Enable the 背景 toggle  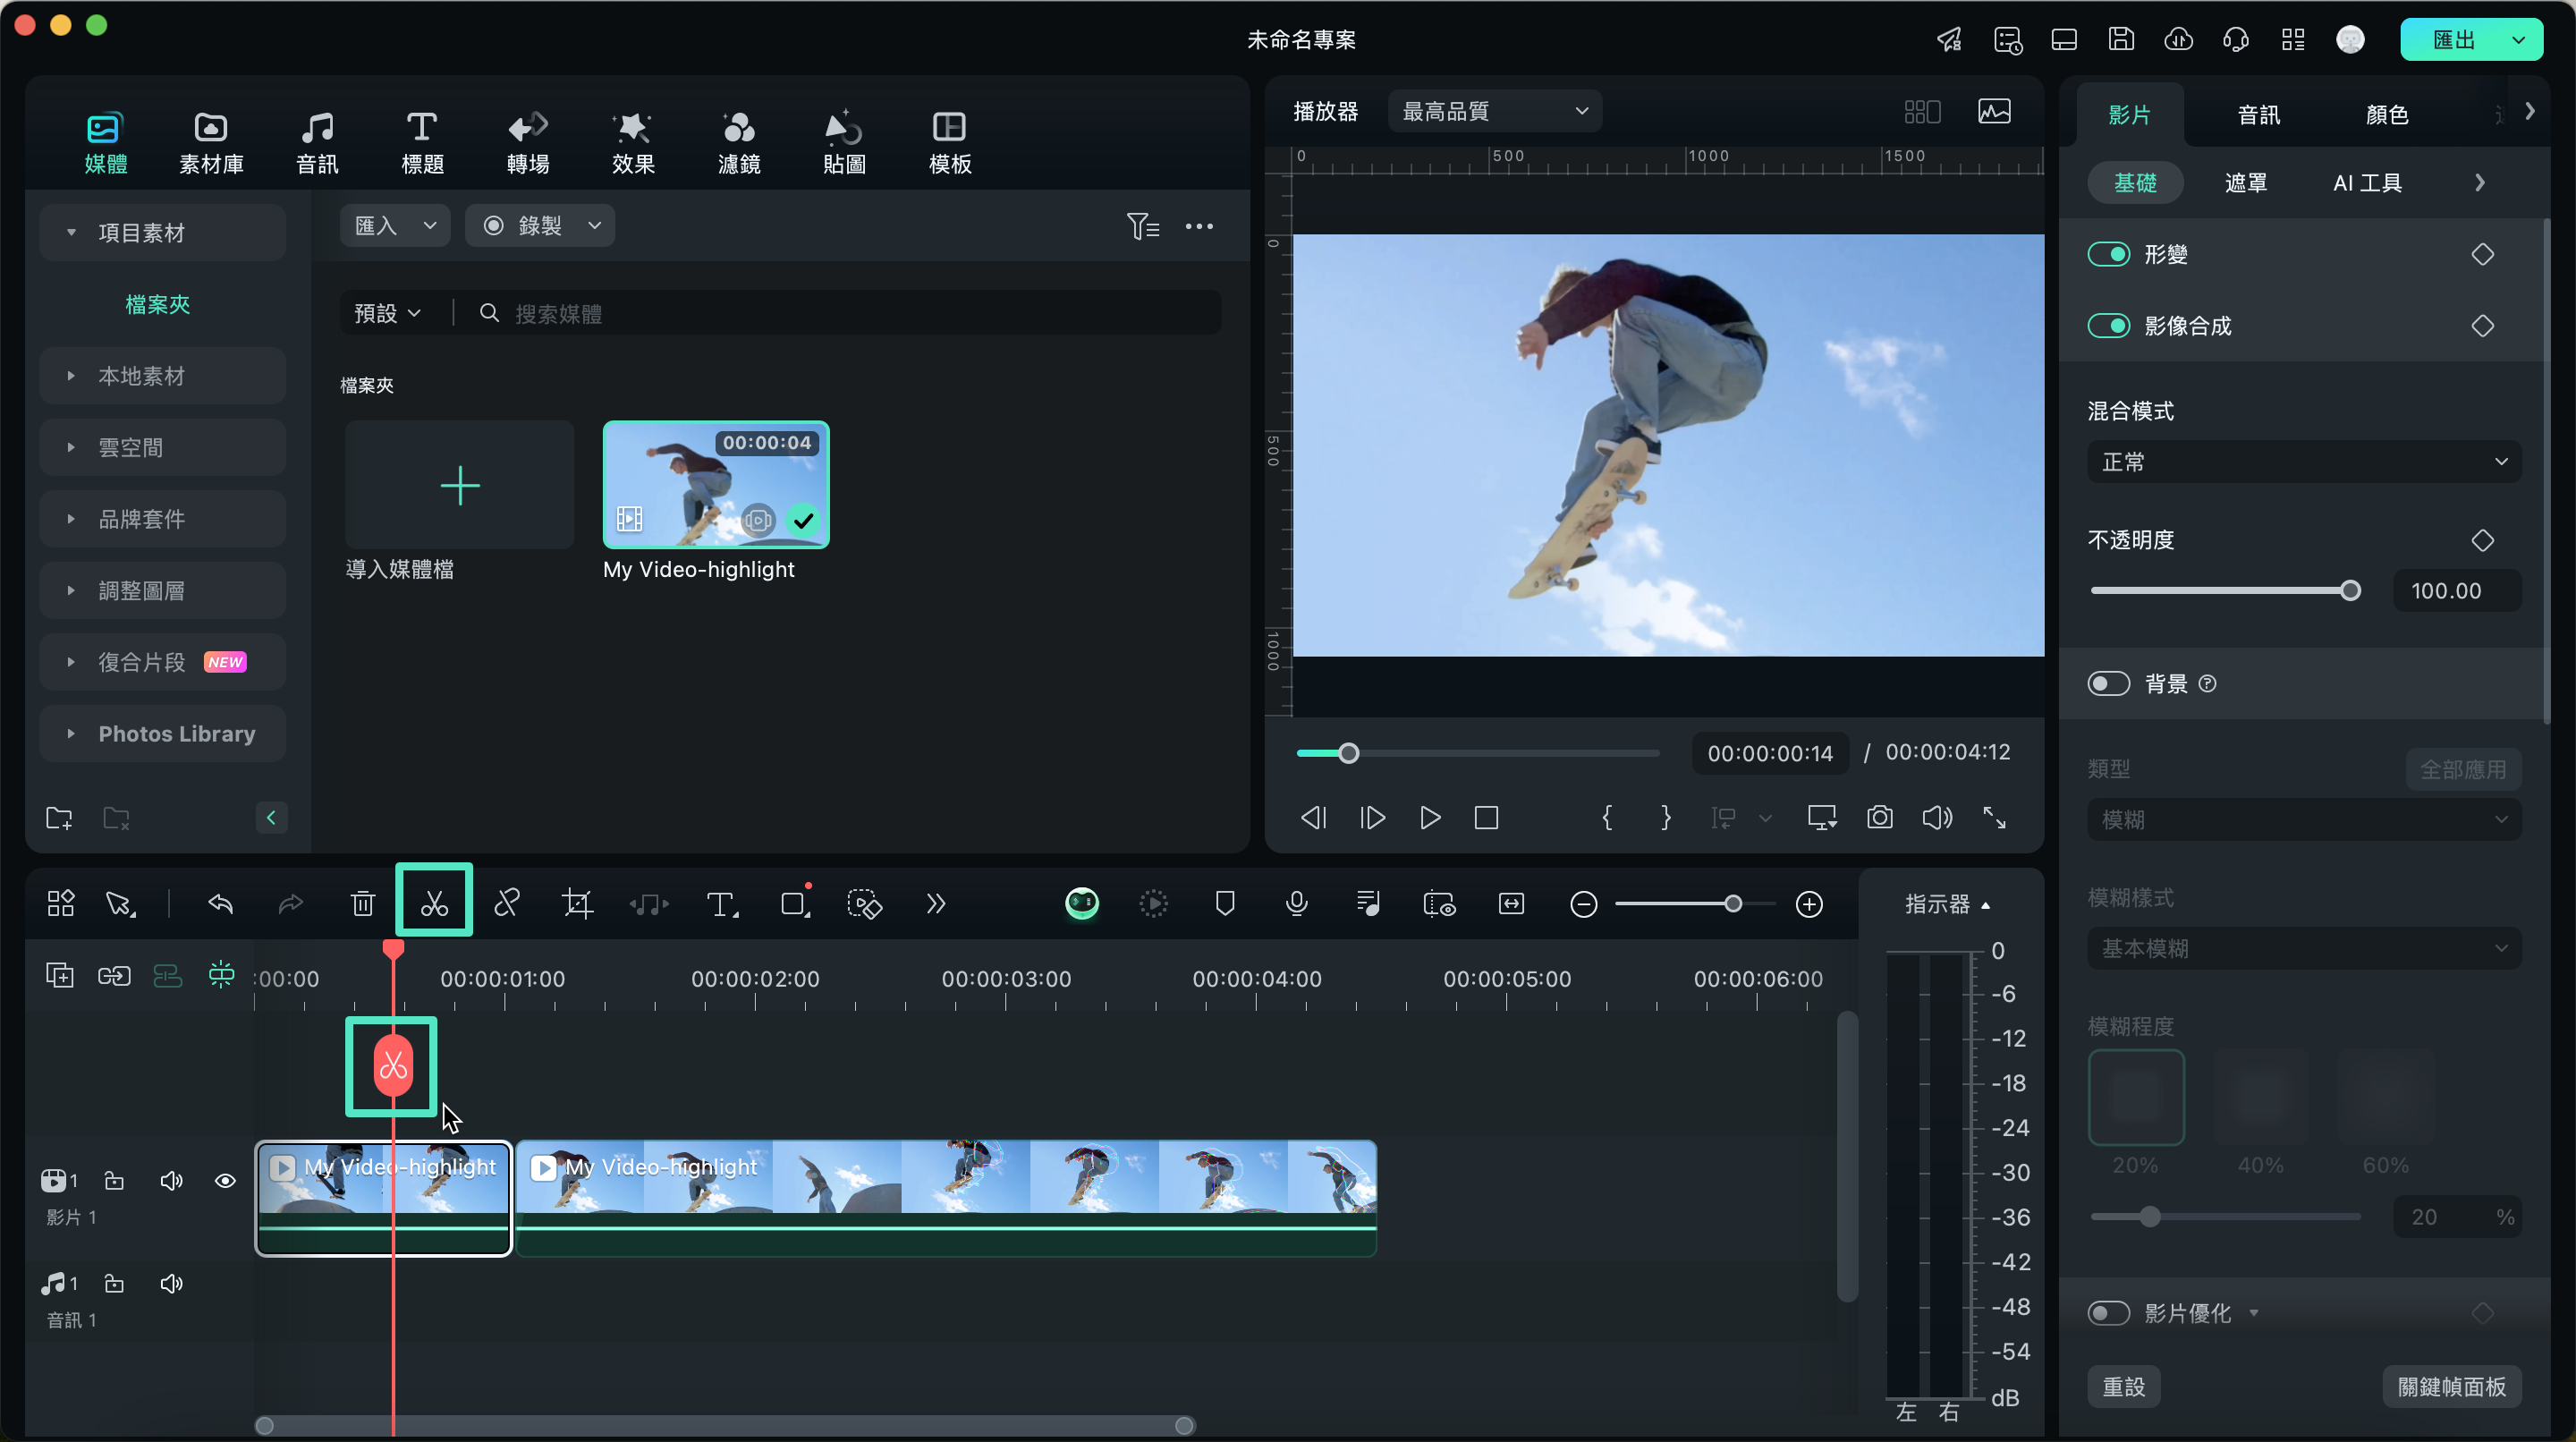click(2108, 683)
